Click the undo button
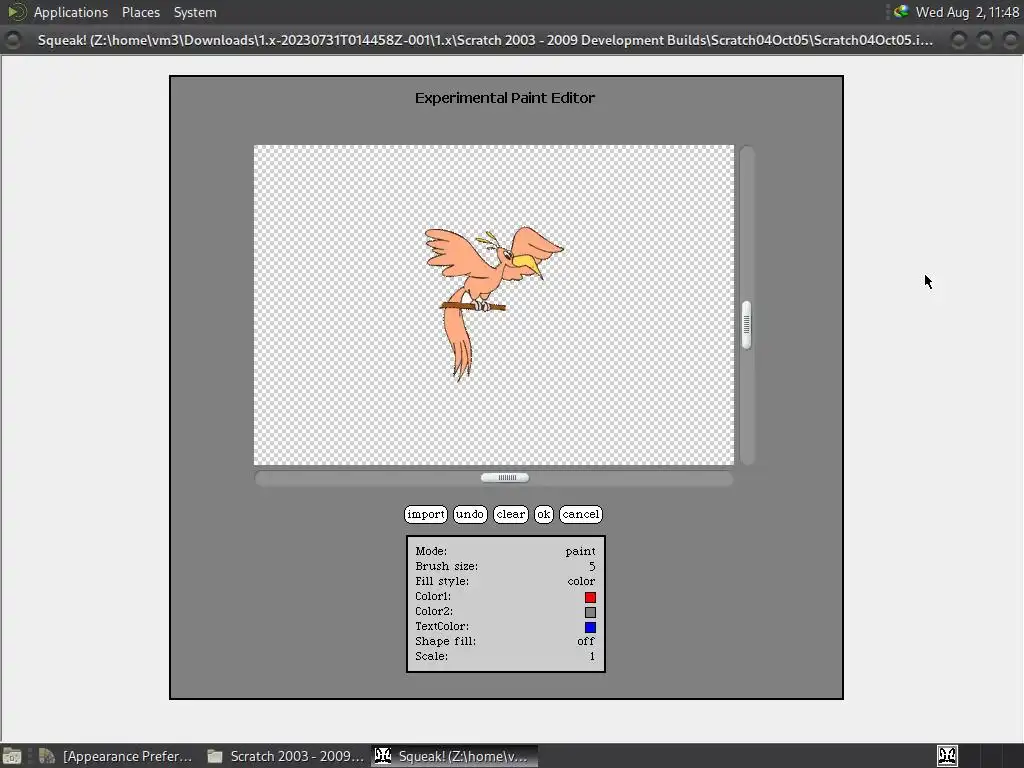The image size is (1024, 768). (470, 514)
